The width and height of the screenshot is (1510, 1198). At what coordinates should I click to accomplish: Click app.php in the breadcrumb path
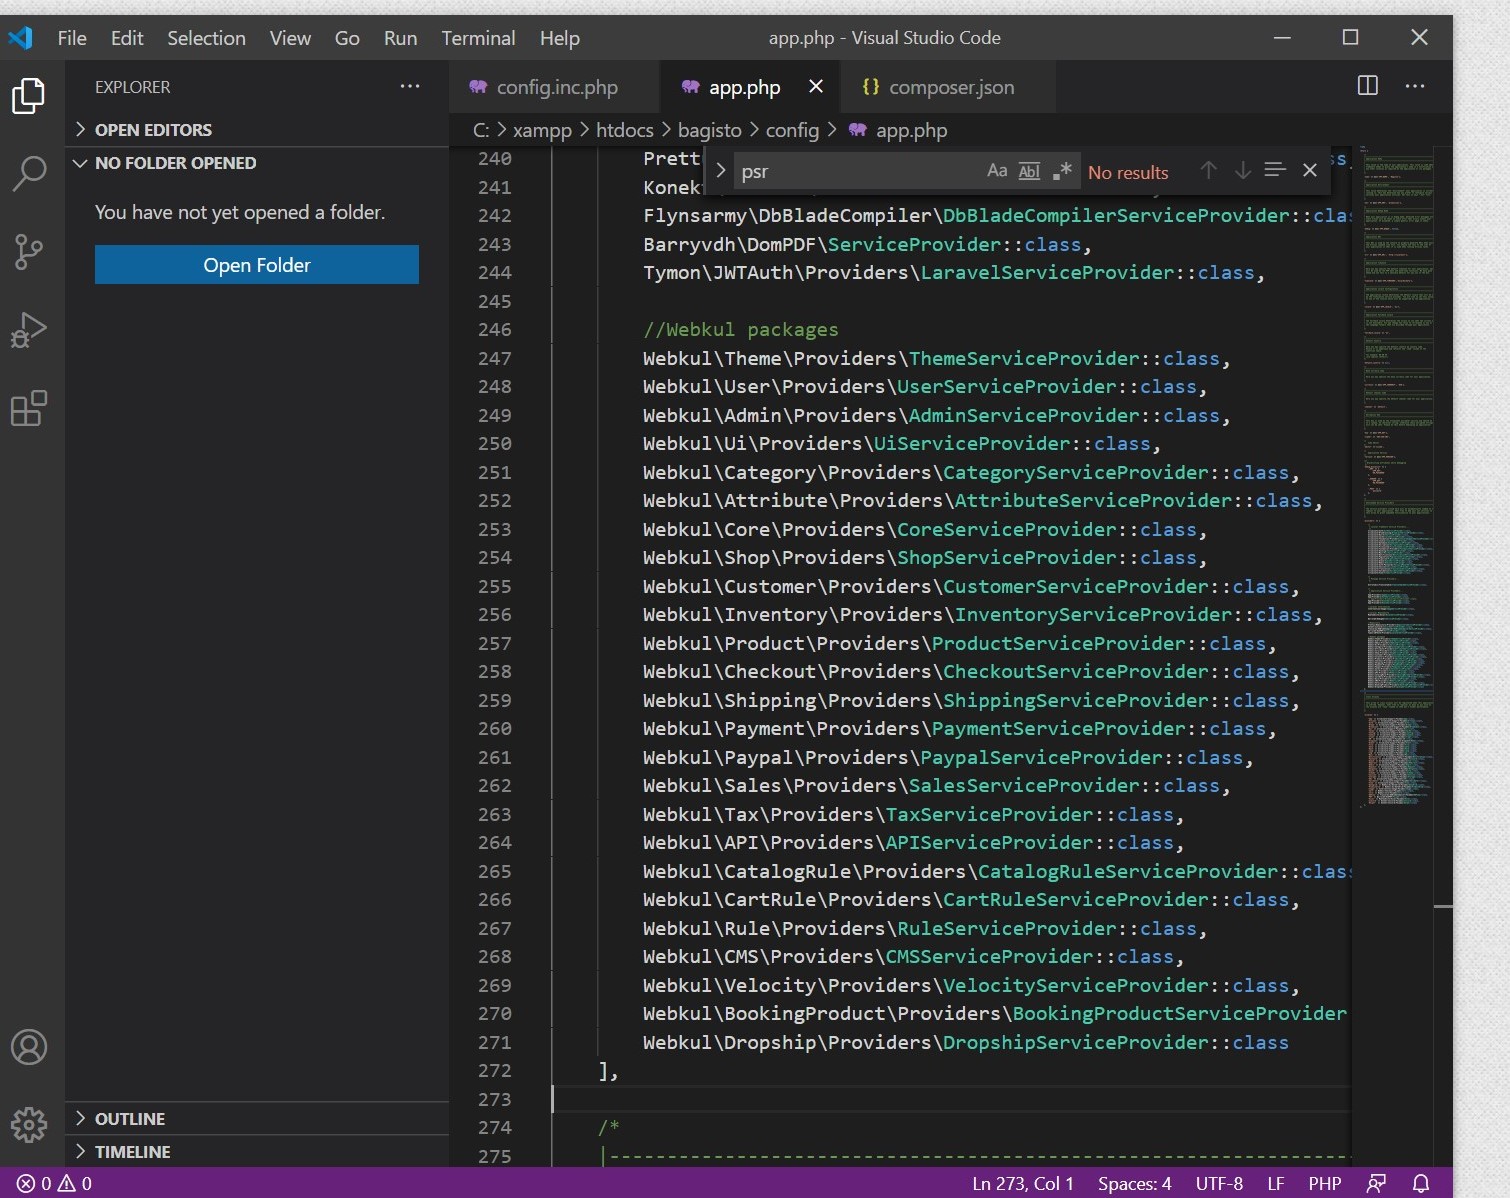click(x=911, y=130)
